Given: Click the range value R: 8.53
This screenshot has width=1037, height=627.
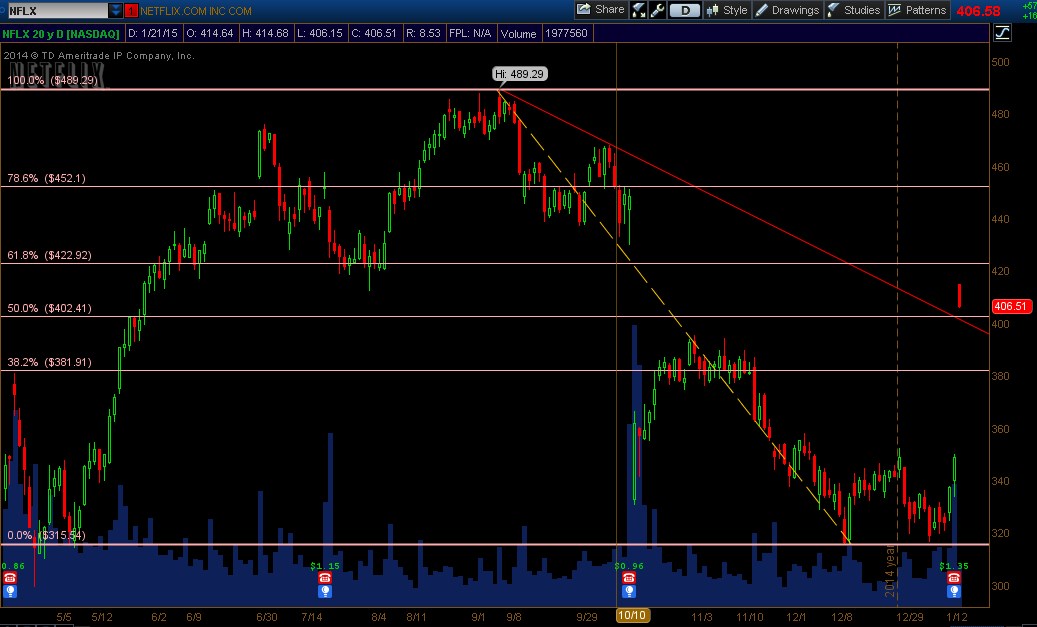Looking at the screenshot, I should coord(423,33).
